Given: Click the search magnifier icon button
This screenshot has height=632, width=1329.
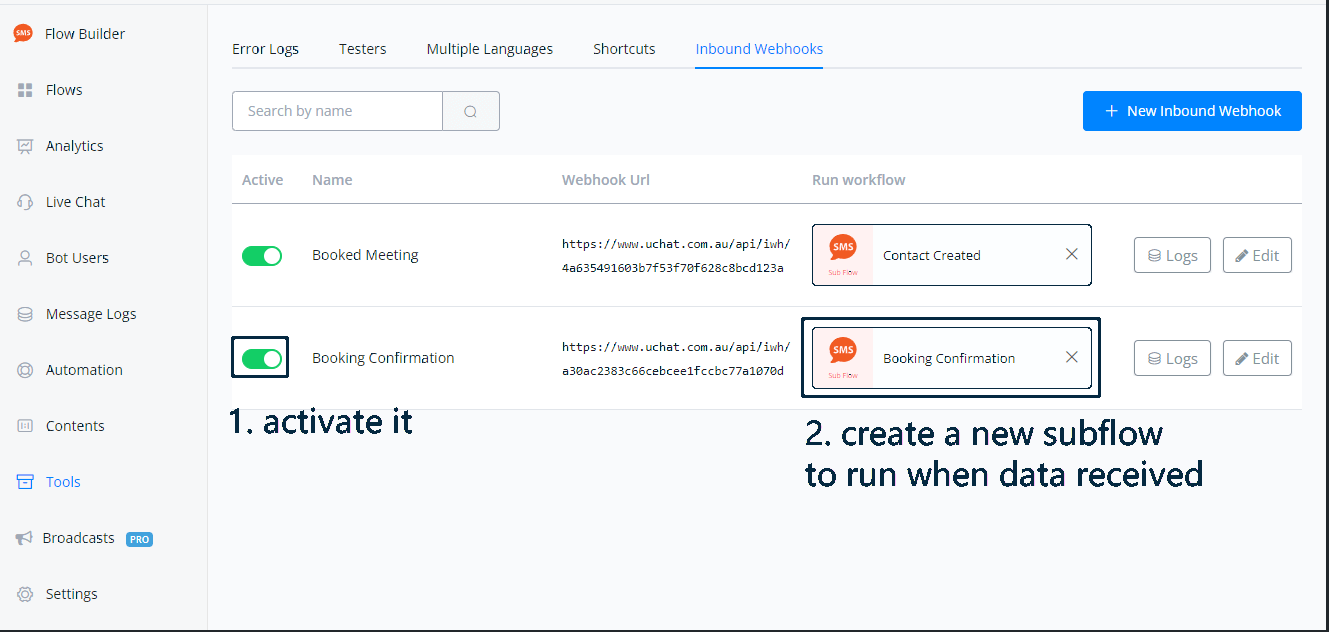Looking at the screenshot, I should pos(471,111).
